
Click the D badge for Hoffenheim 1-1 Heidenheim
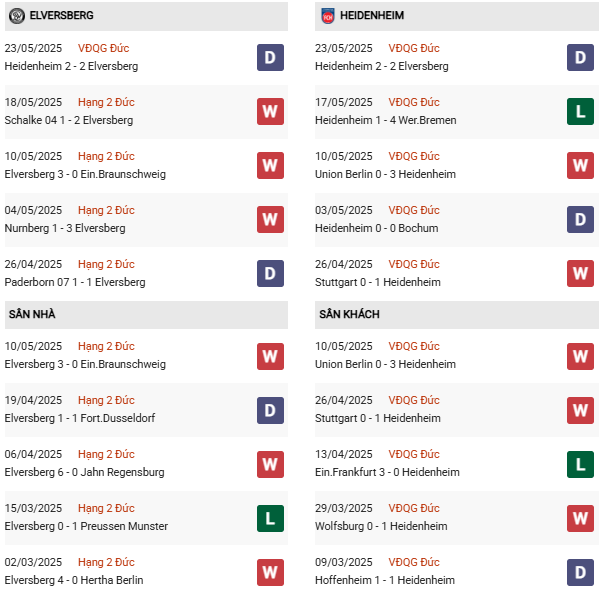[x=581, y=571]
